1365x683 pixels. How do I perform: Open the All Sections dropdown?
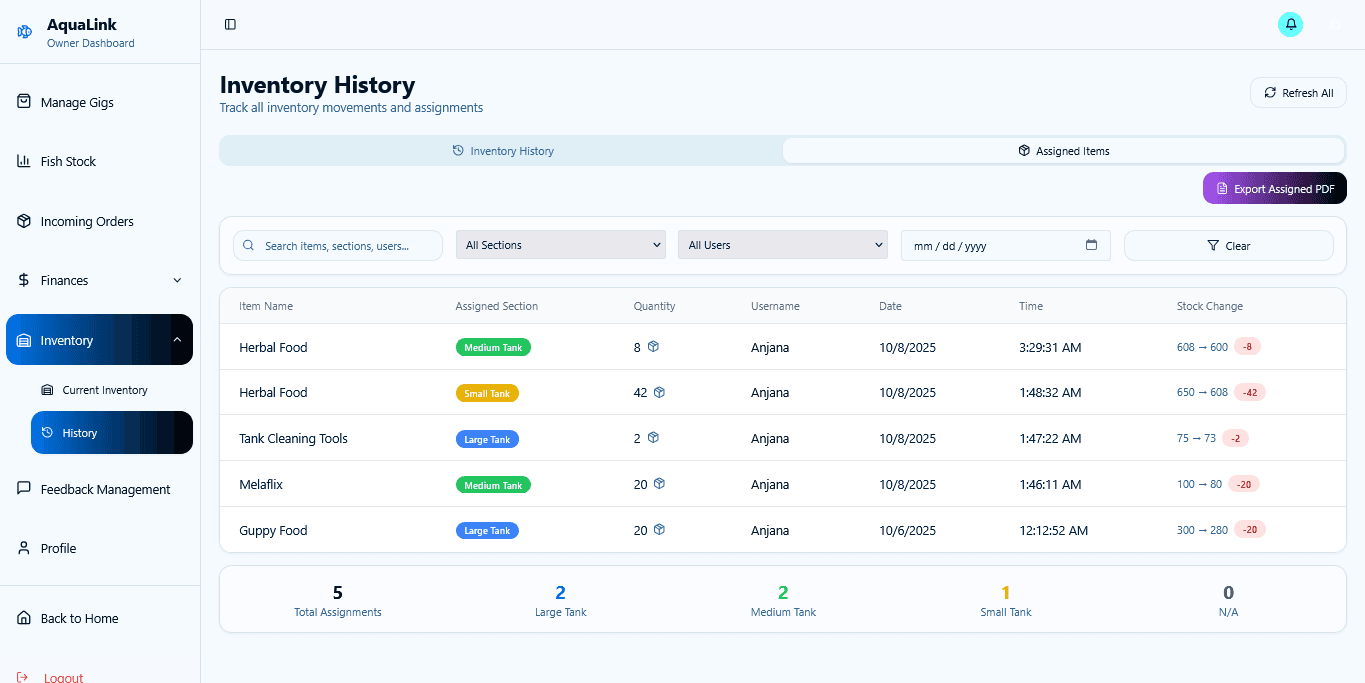pyautogui.click(x=560, y=244)
